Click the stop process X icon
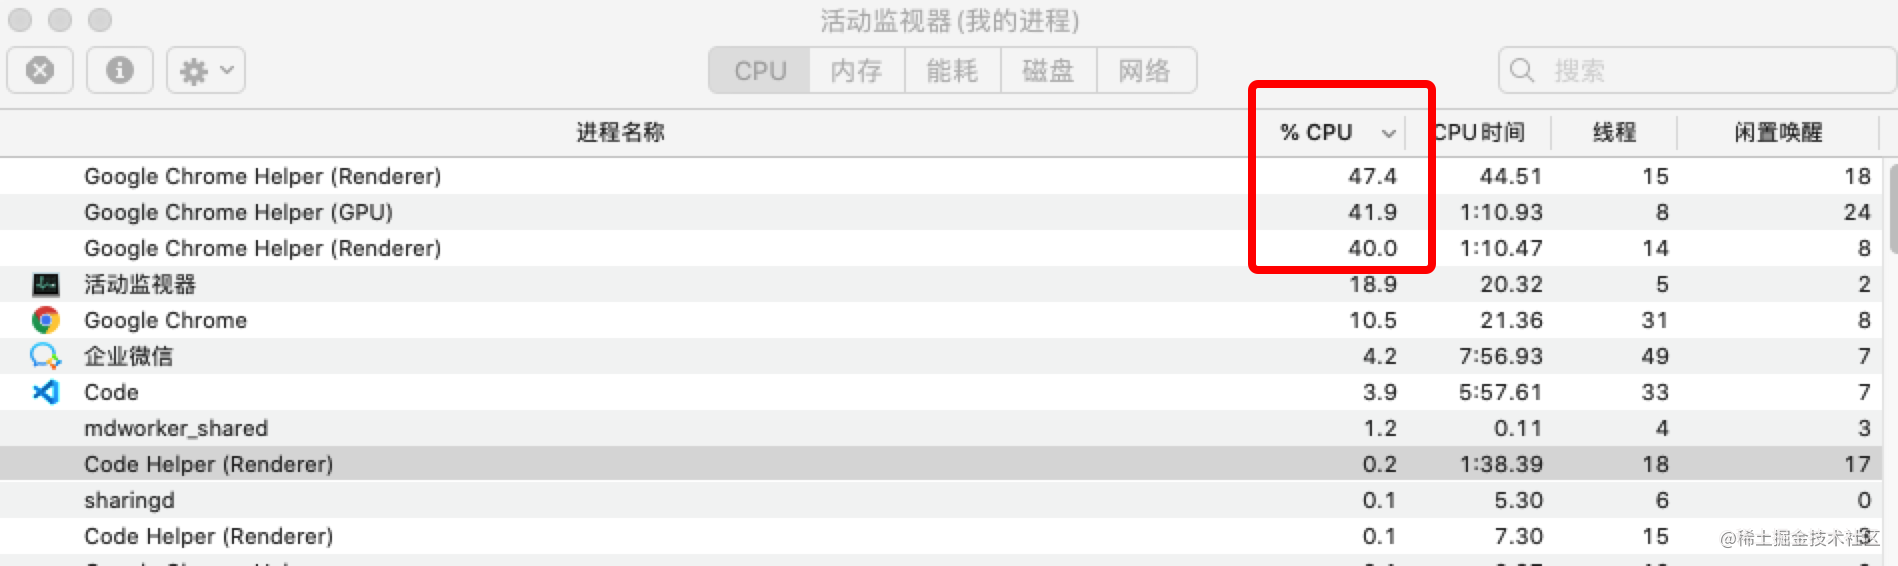This screenshot has width=1898, height=566. click(40, 70)
